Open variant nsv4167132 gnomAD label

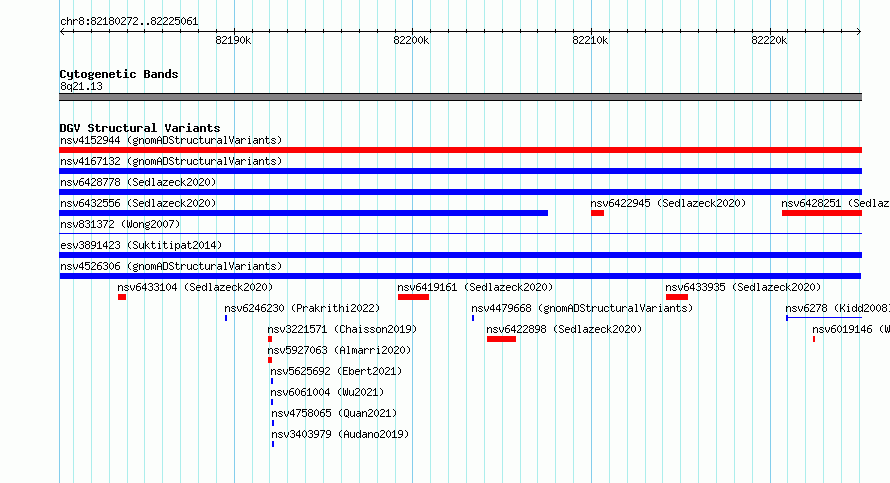coord(171,161)
